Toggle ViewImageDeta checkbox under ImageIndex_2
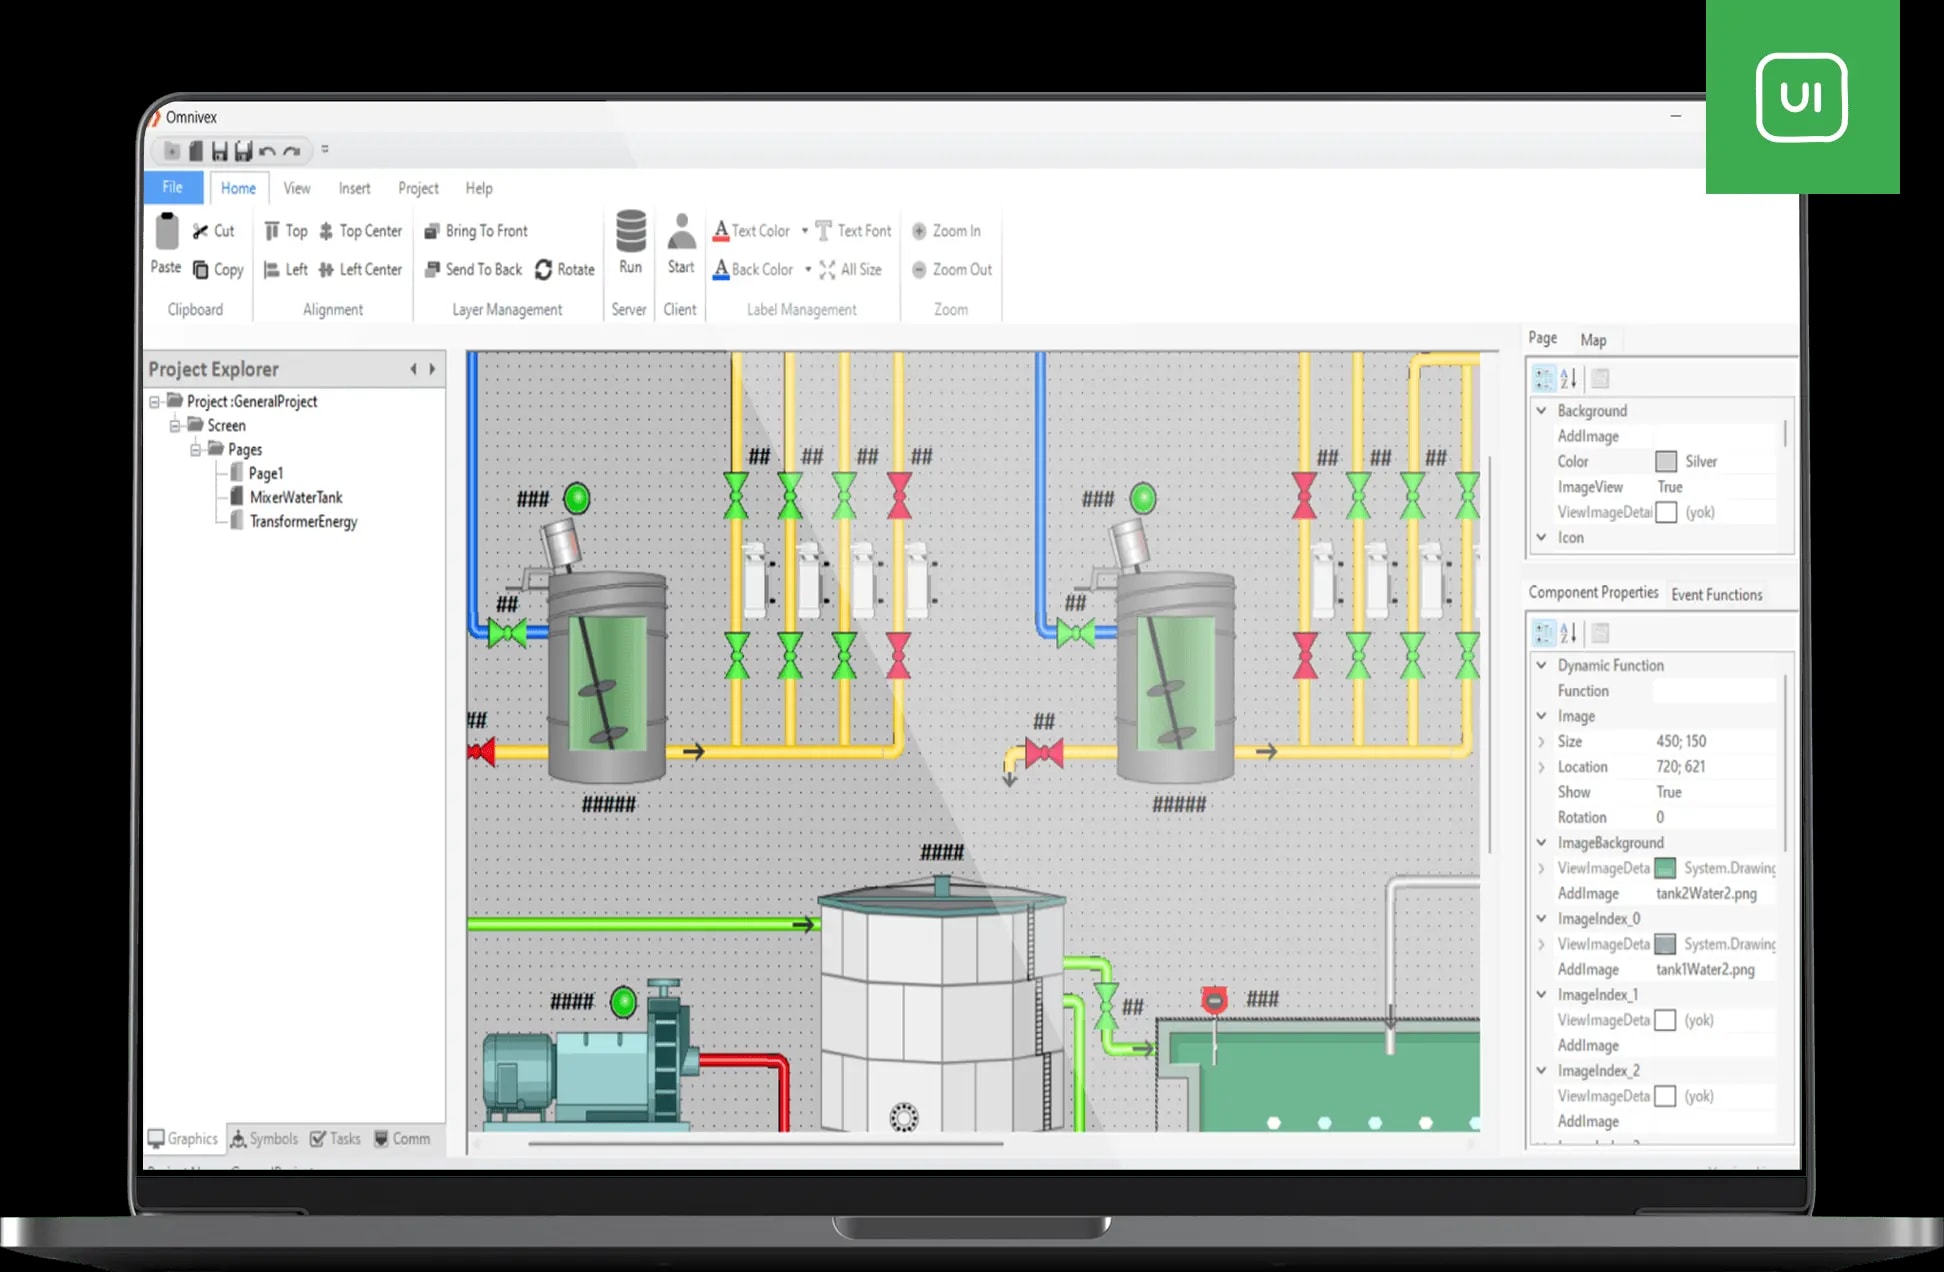Screen dimensions: 1944x1272 point(1665,1096)
